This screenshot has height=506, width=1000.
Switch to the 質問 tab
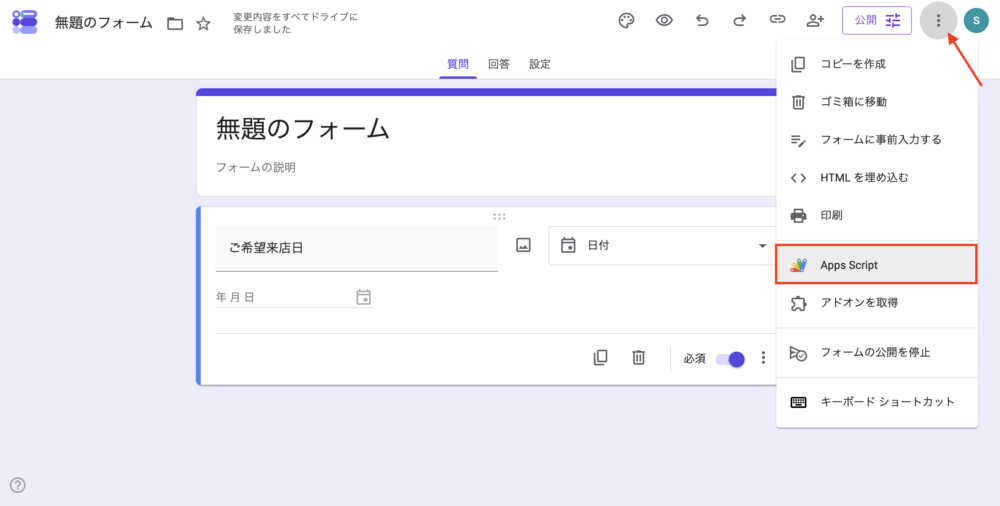(458, 64)
